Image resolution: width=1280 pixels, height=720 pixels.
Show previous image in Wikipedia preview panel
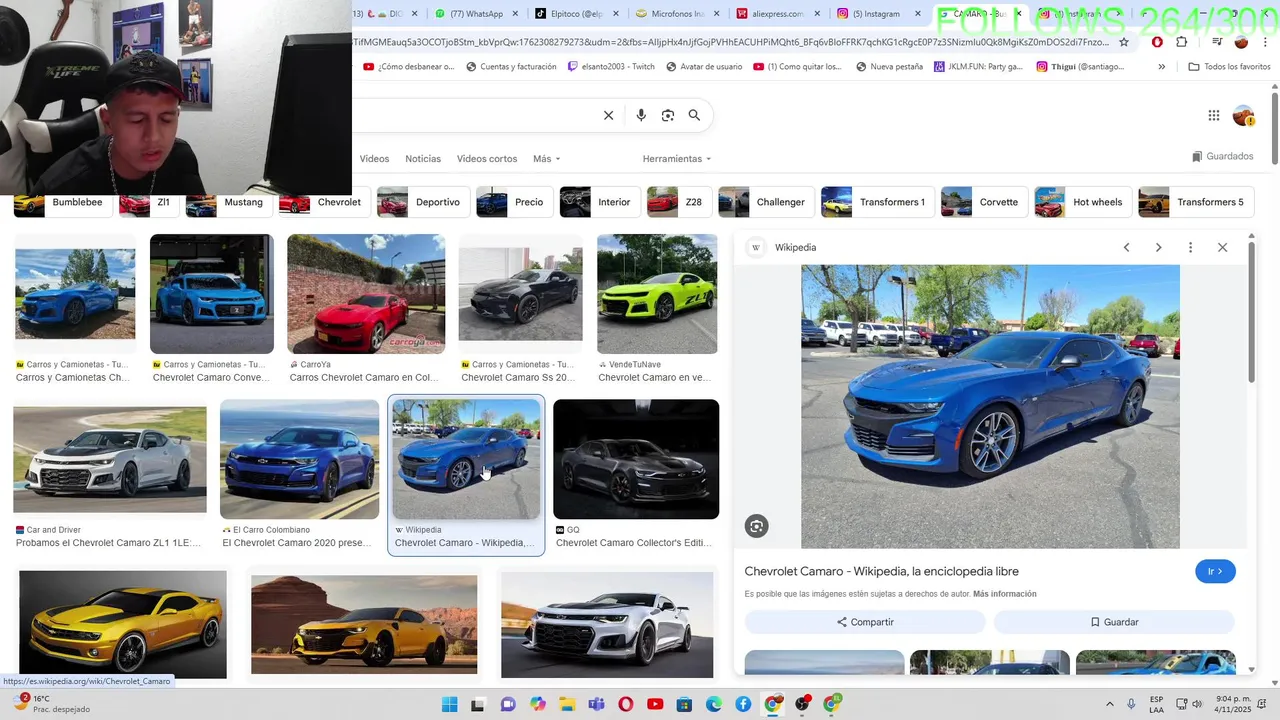pyautogui.click(x=1126, y=247)
